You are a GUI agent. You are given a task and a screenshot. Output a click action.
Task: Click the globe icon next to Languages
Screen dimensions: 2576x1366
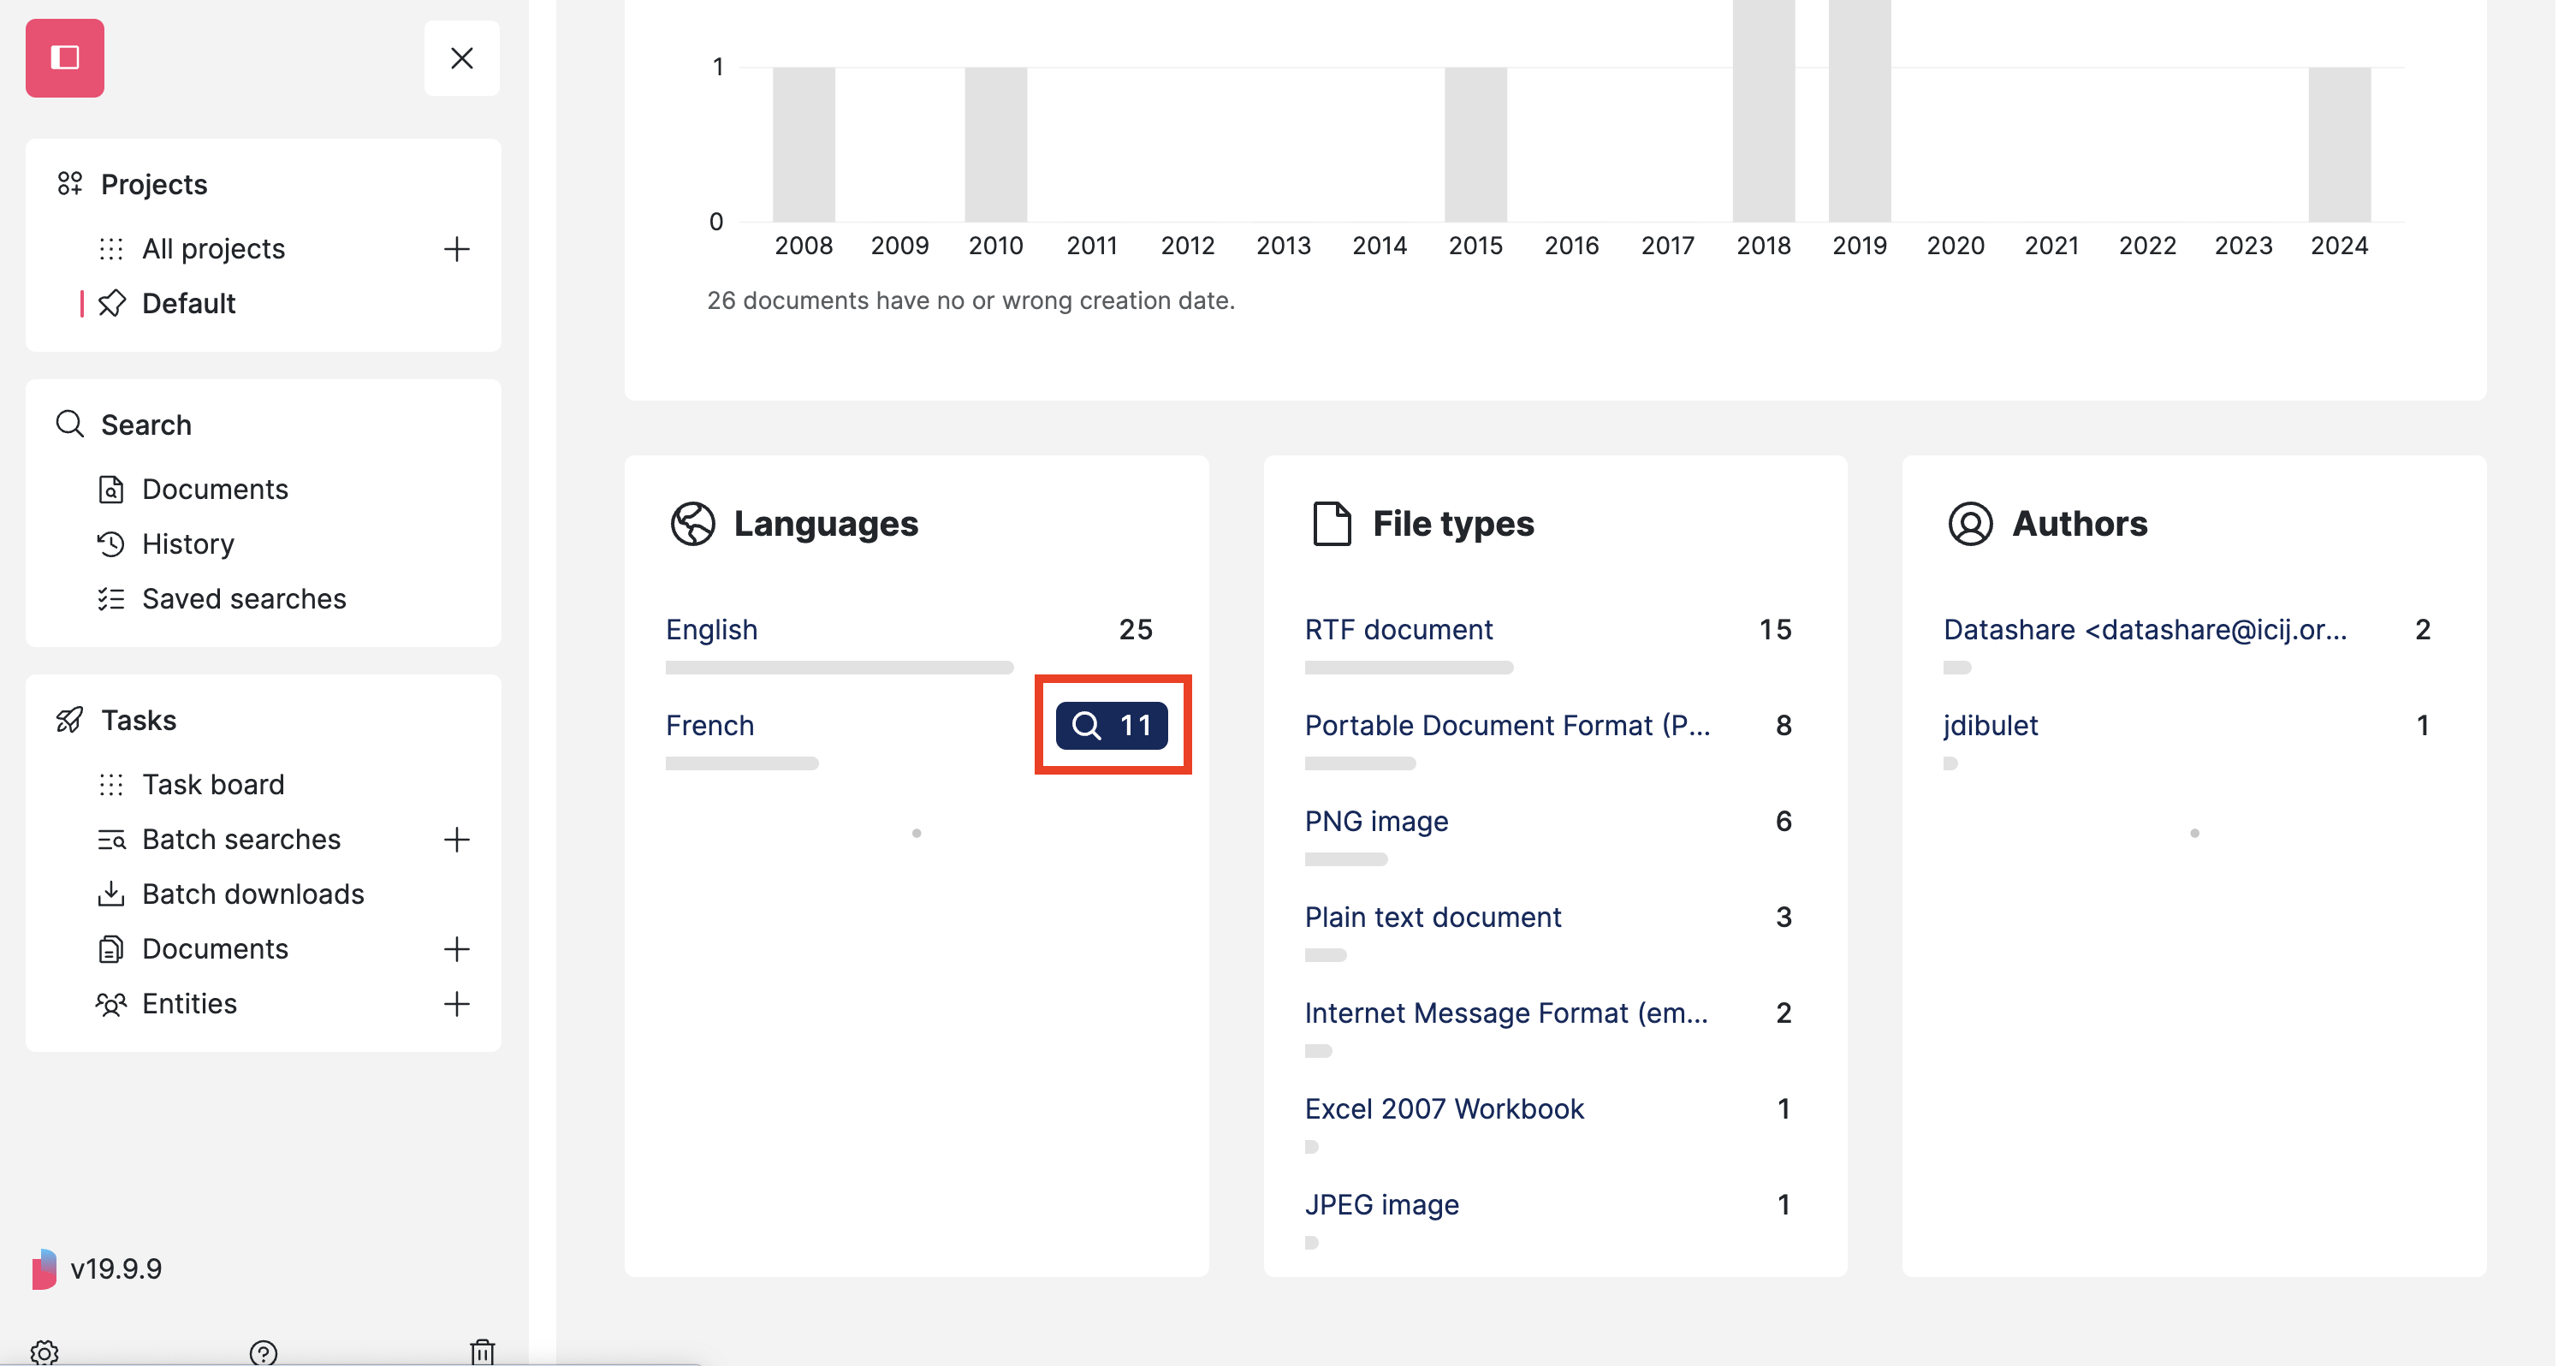(x=692, y=522)
